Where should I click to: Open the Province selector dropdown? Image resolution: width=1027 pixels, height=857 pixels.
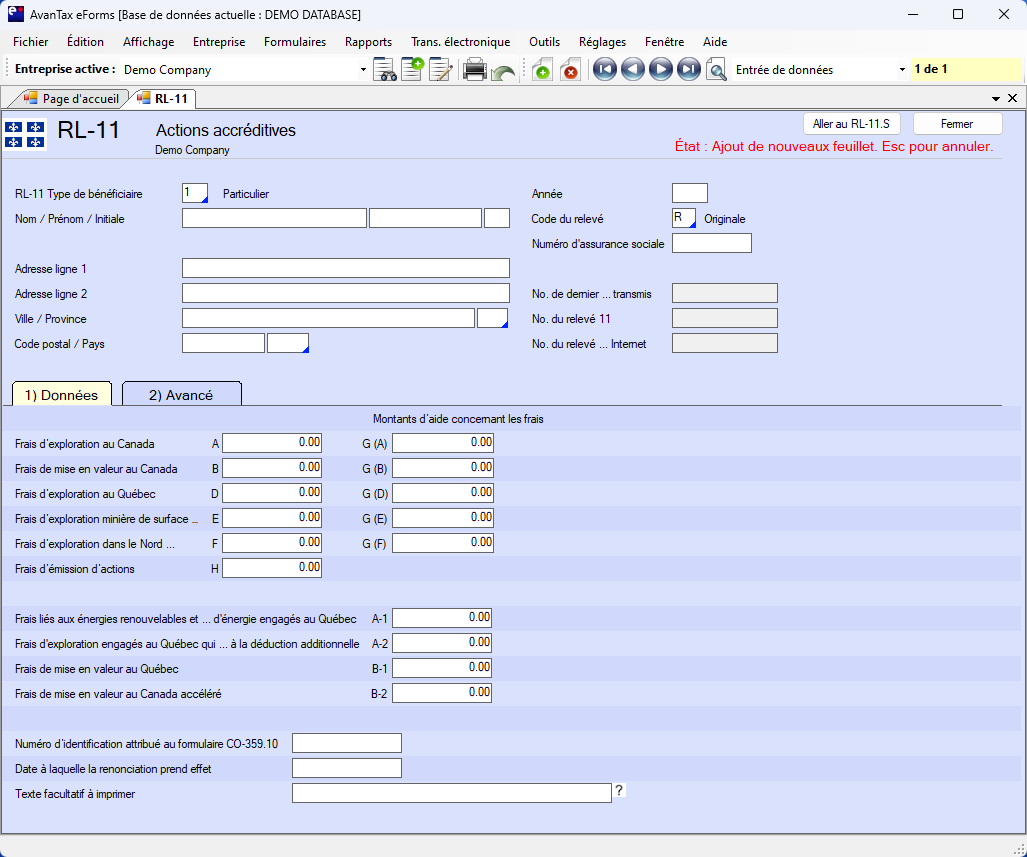pos(493,319)
